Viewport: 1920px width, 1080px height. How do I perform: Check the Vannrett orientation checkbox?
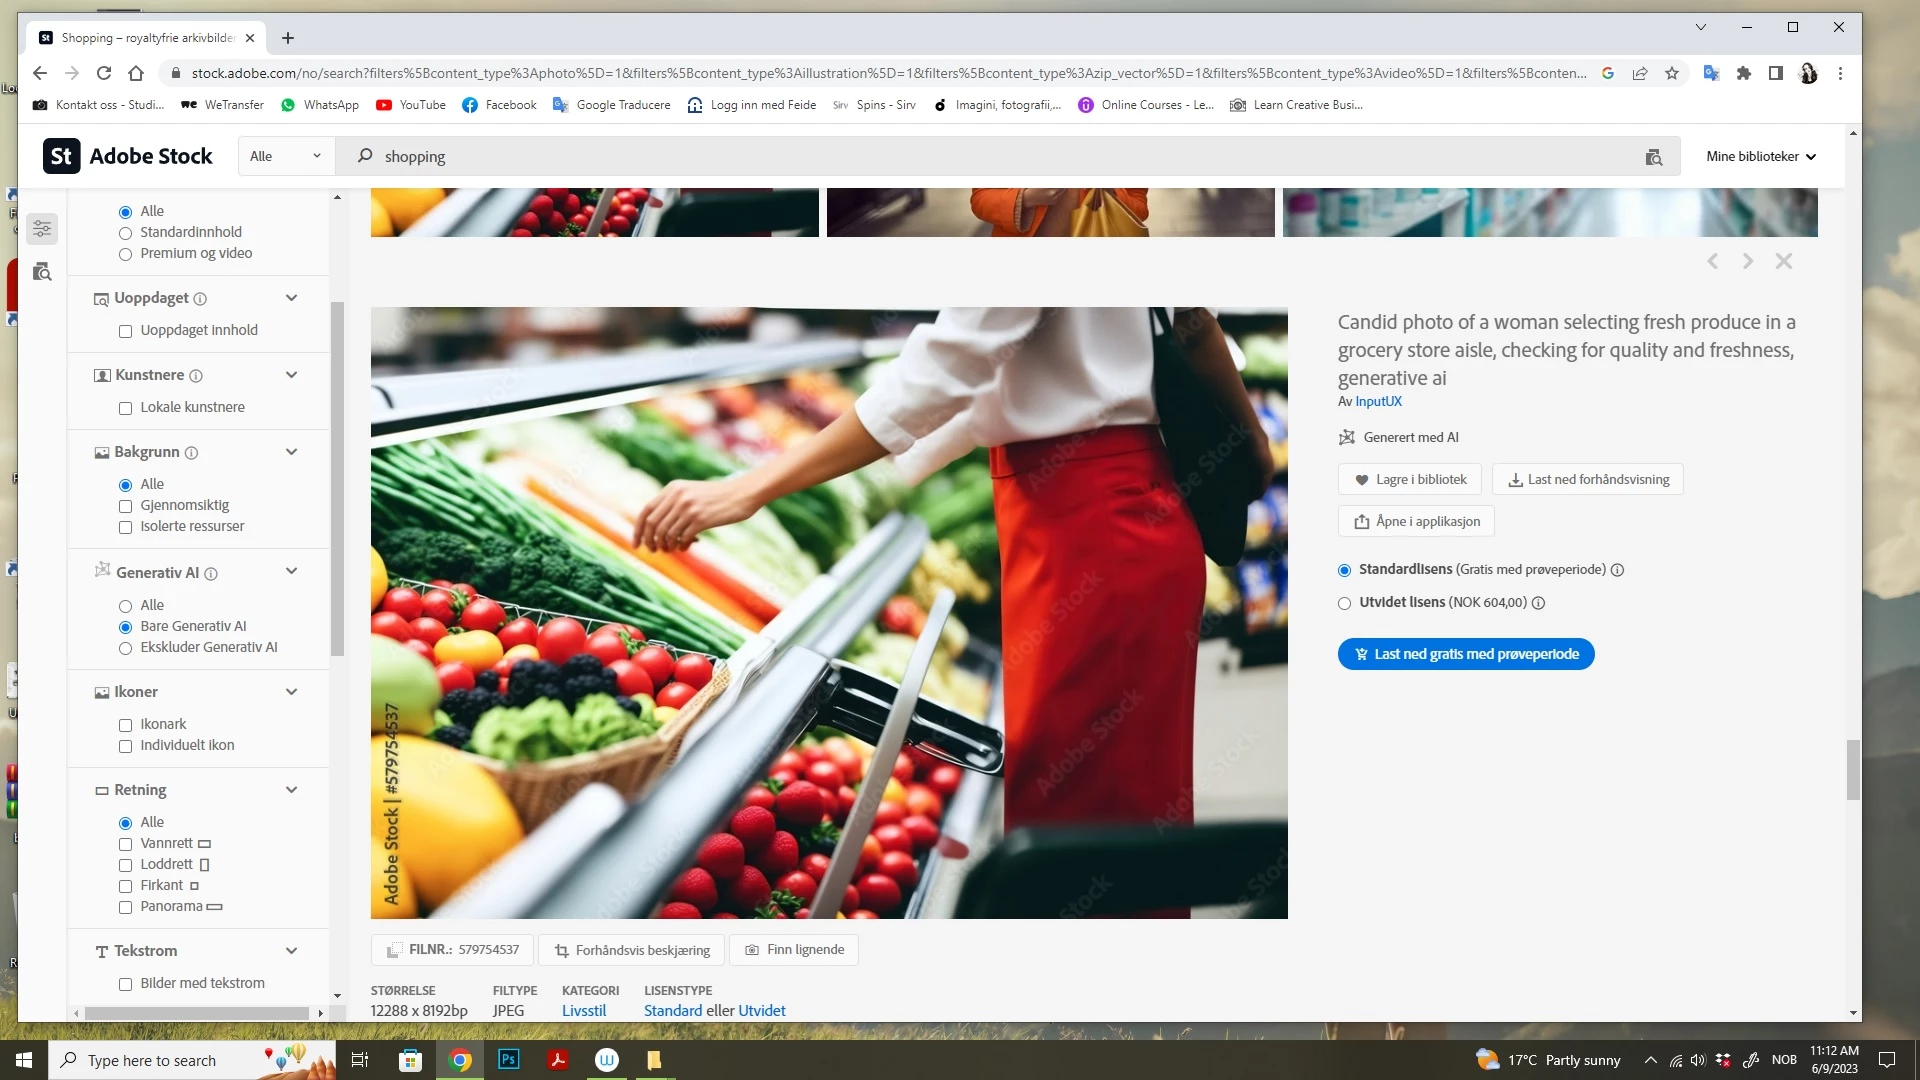(x=126, y=844)
